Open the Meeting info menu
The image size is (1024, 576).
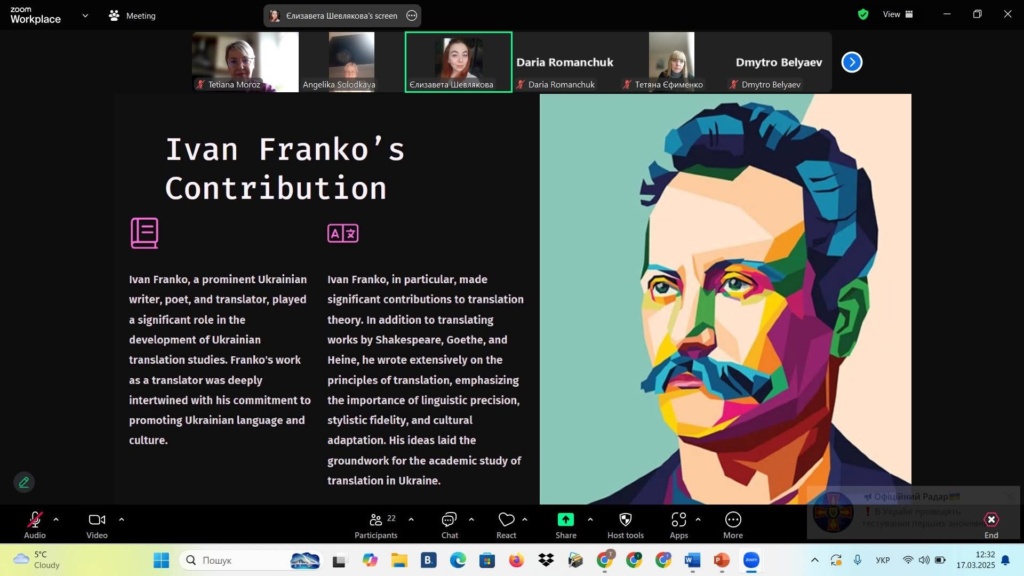click(133, 16)
